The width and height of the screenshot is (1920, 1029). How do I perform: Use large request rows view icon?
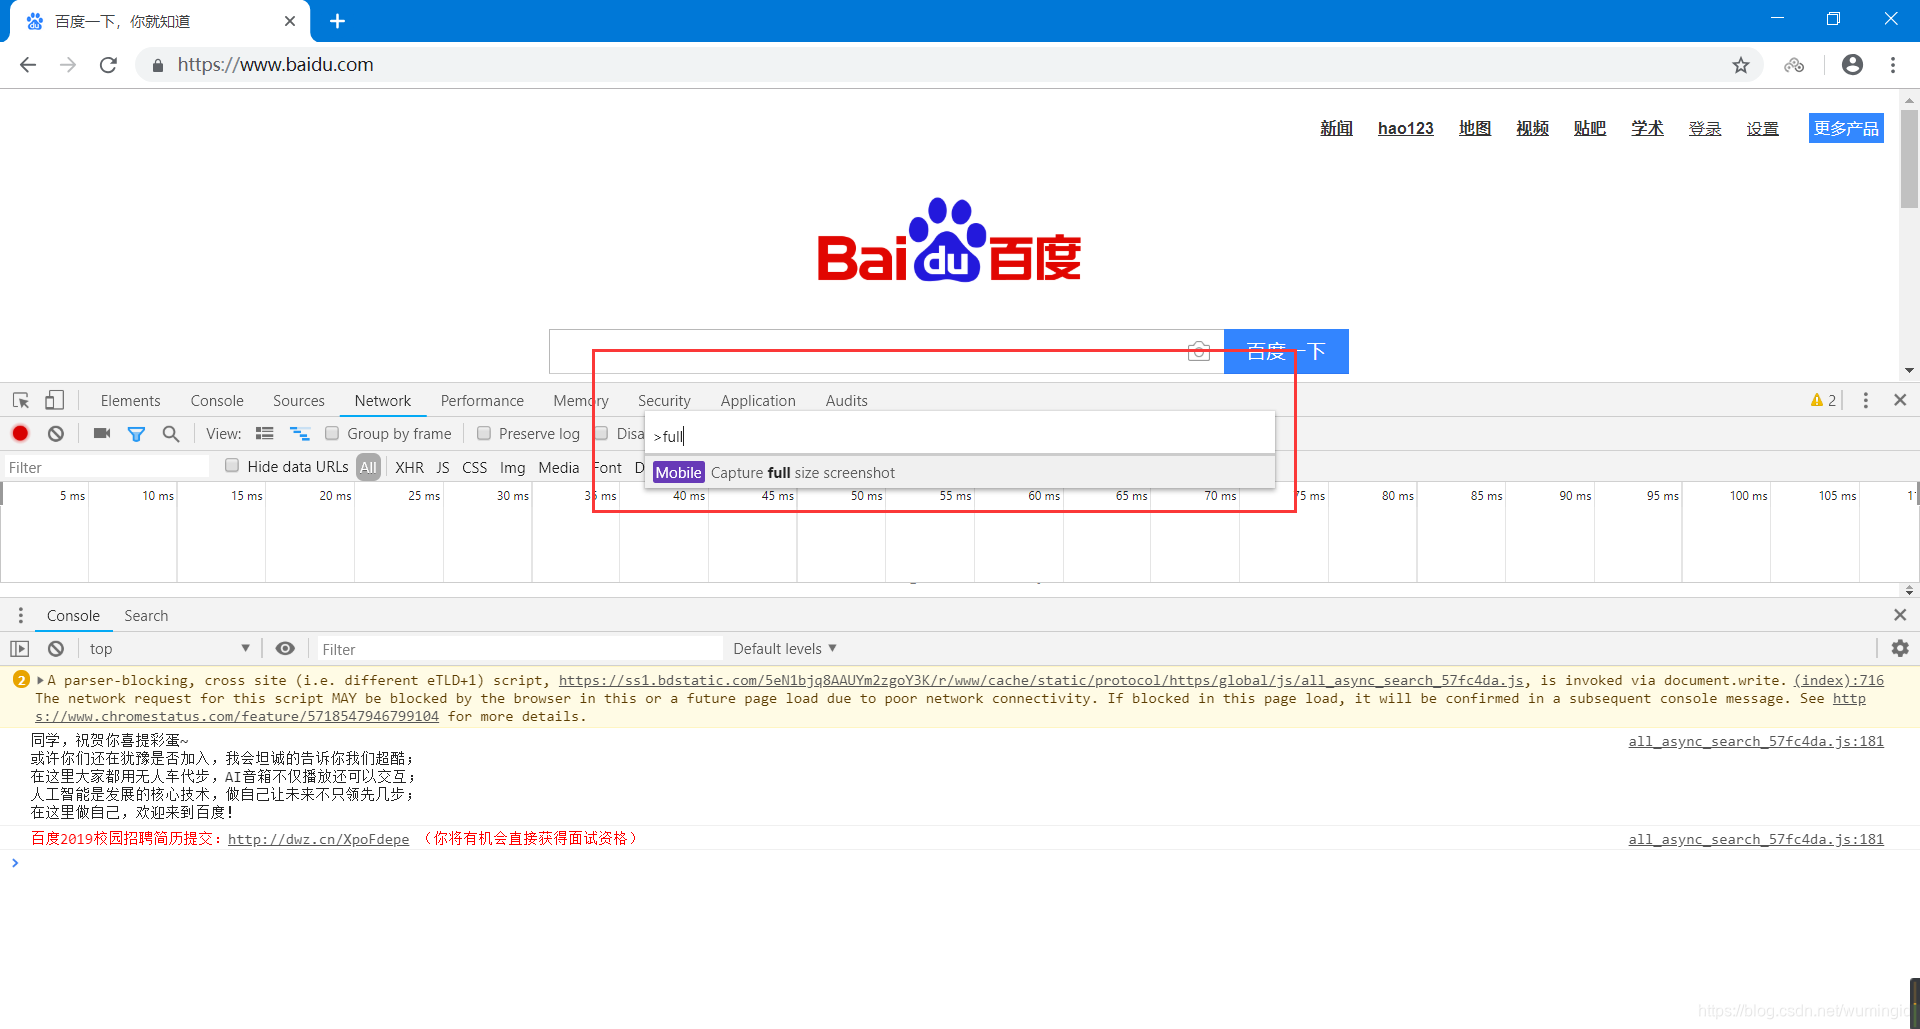(265, 433)
